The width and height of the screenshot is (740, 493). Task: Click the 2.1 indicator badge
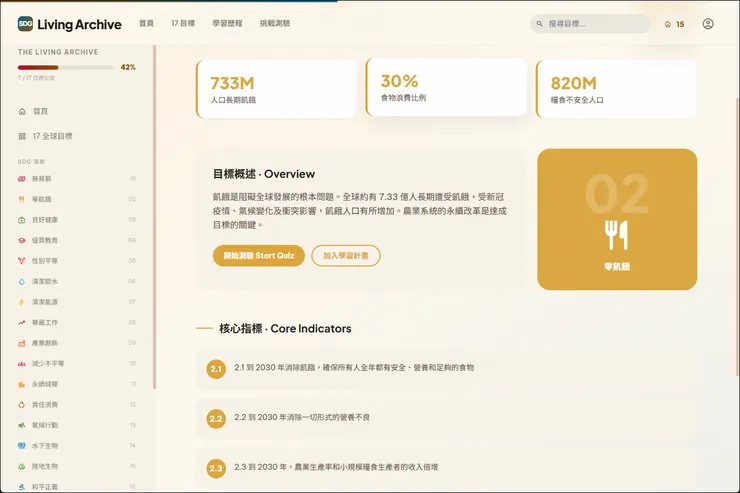[x=216, y=368]
